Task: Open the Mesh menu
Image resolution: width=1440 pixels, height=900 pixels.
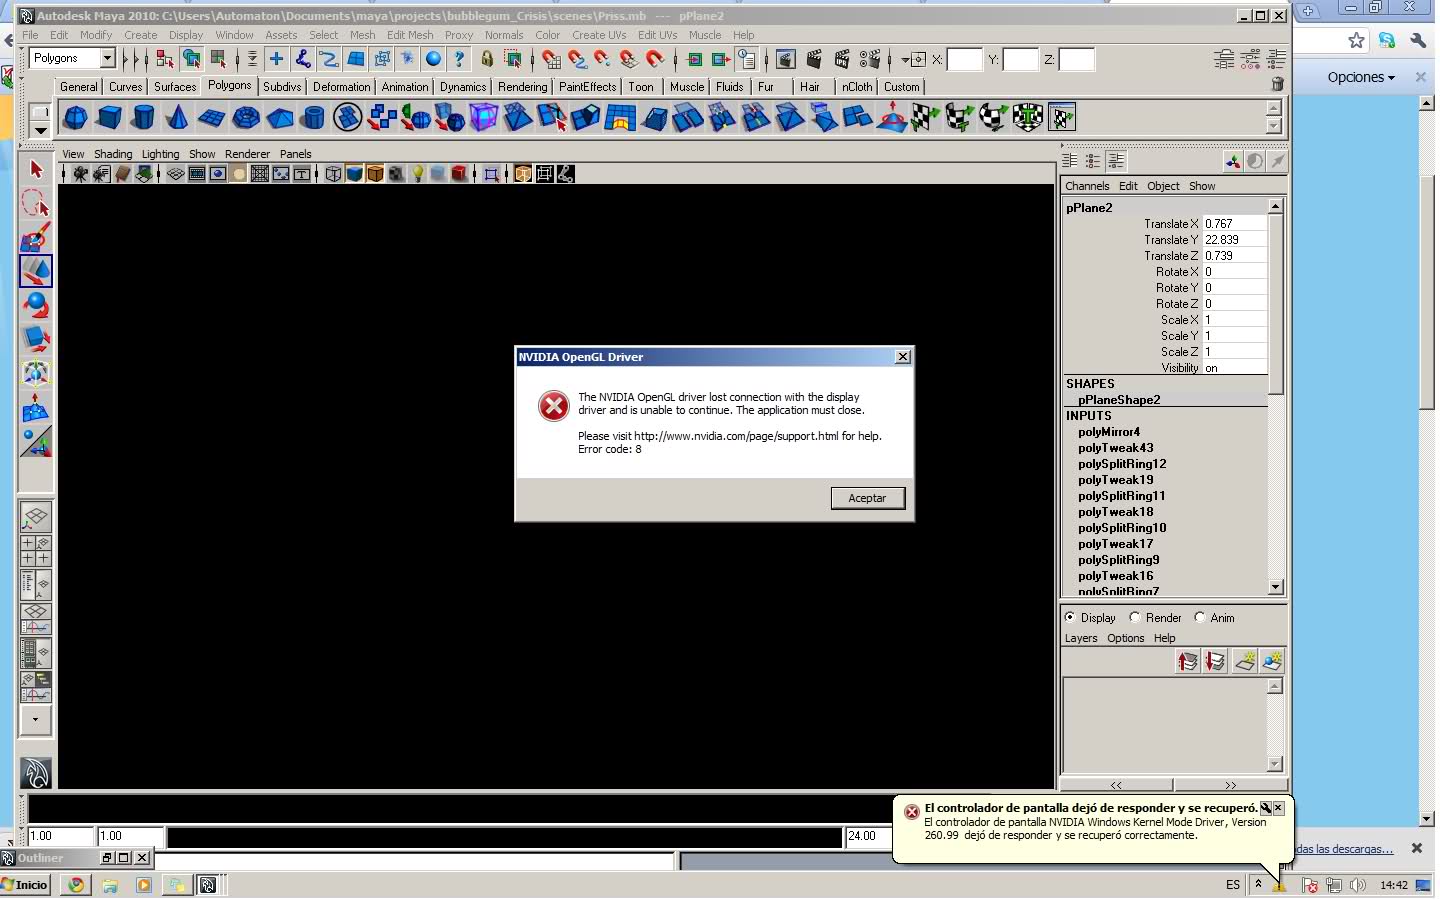Action: pos(362,35)
